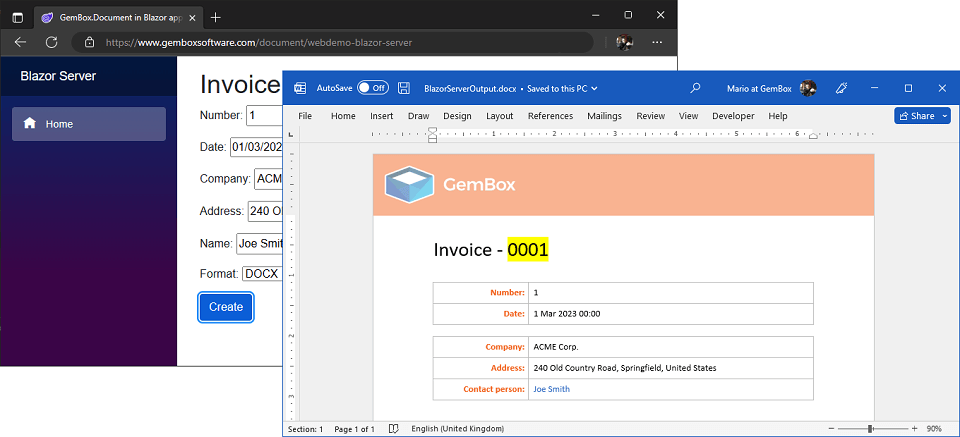Refresh the browser page
This screenshot has height=437, width=960.
point(52,43)
